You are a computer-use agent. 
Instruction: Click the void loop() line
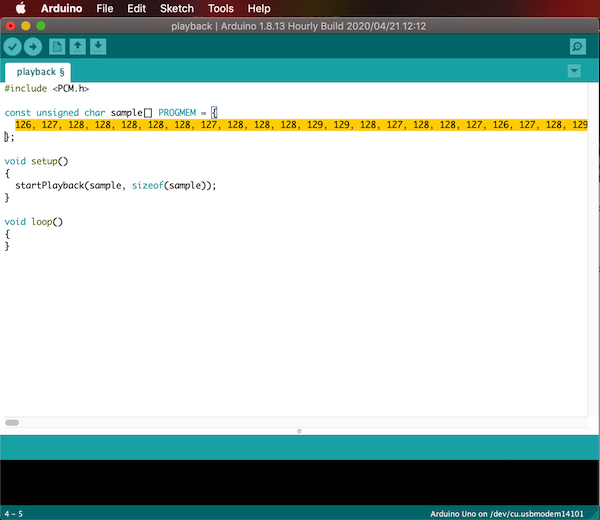34,222
